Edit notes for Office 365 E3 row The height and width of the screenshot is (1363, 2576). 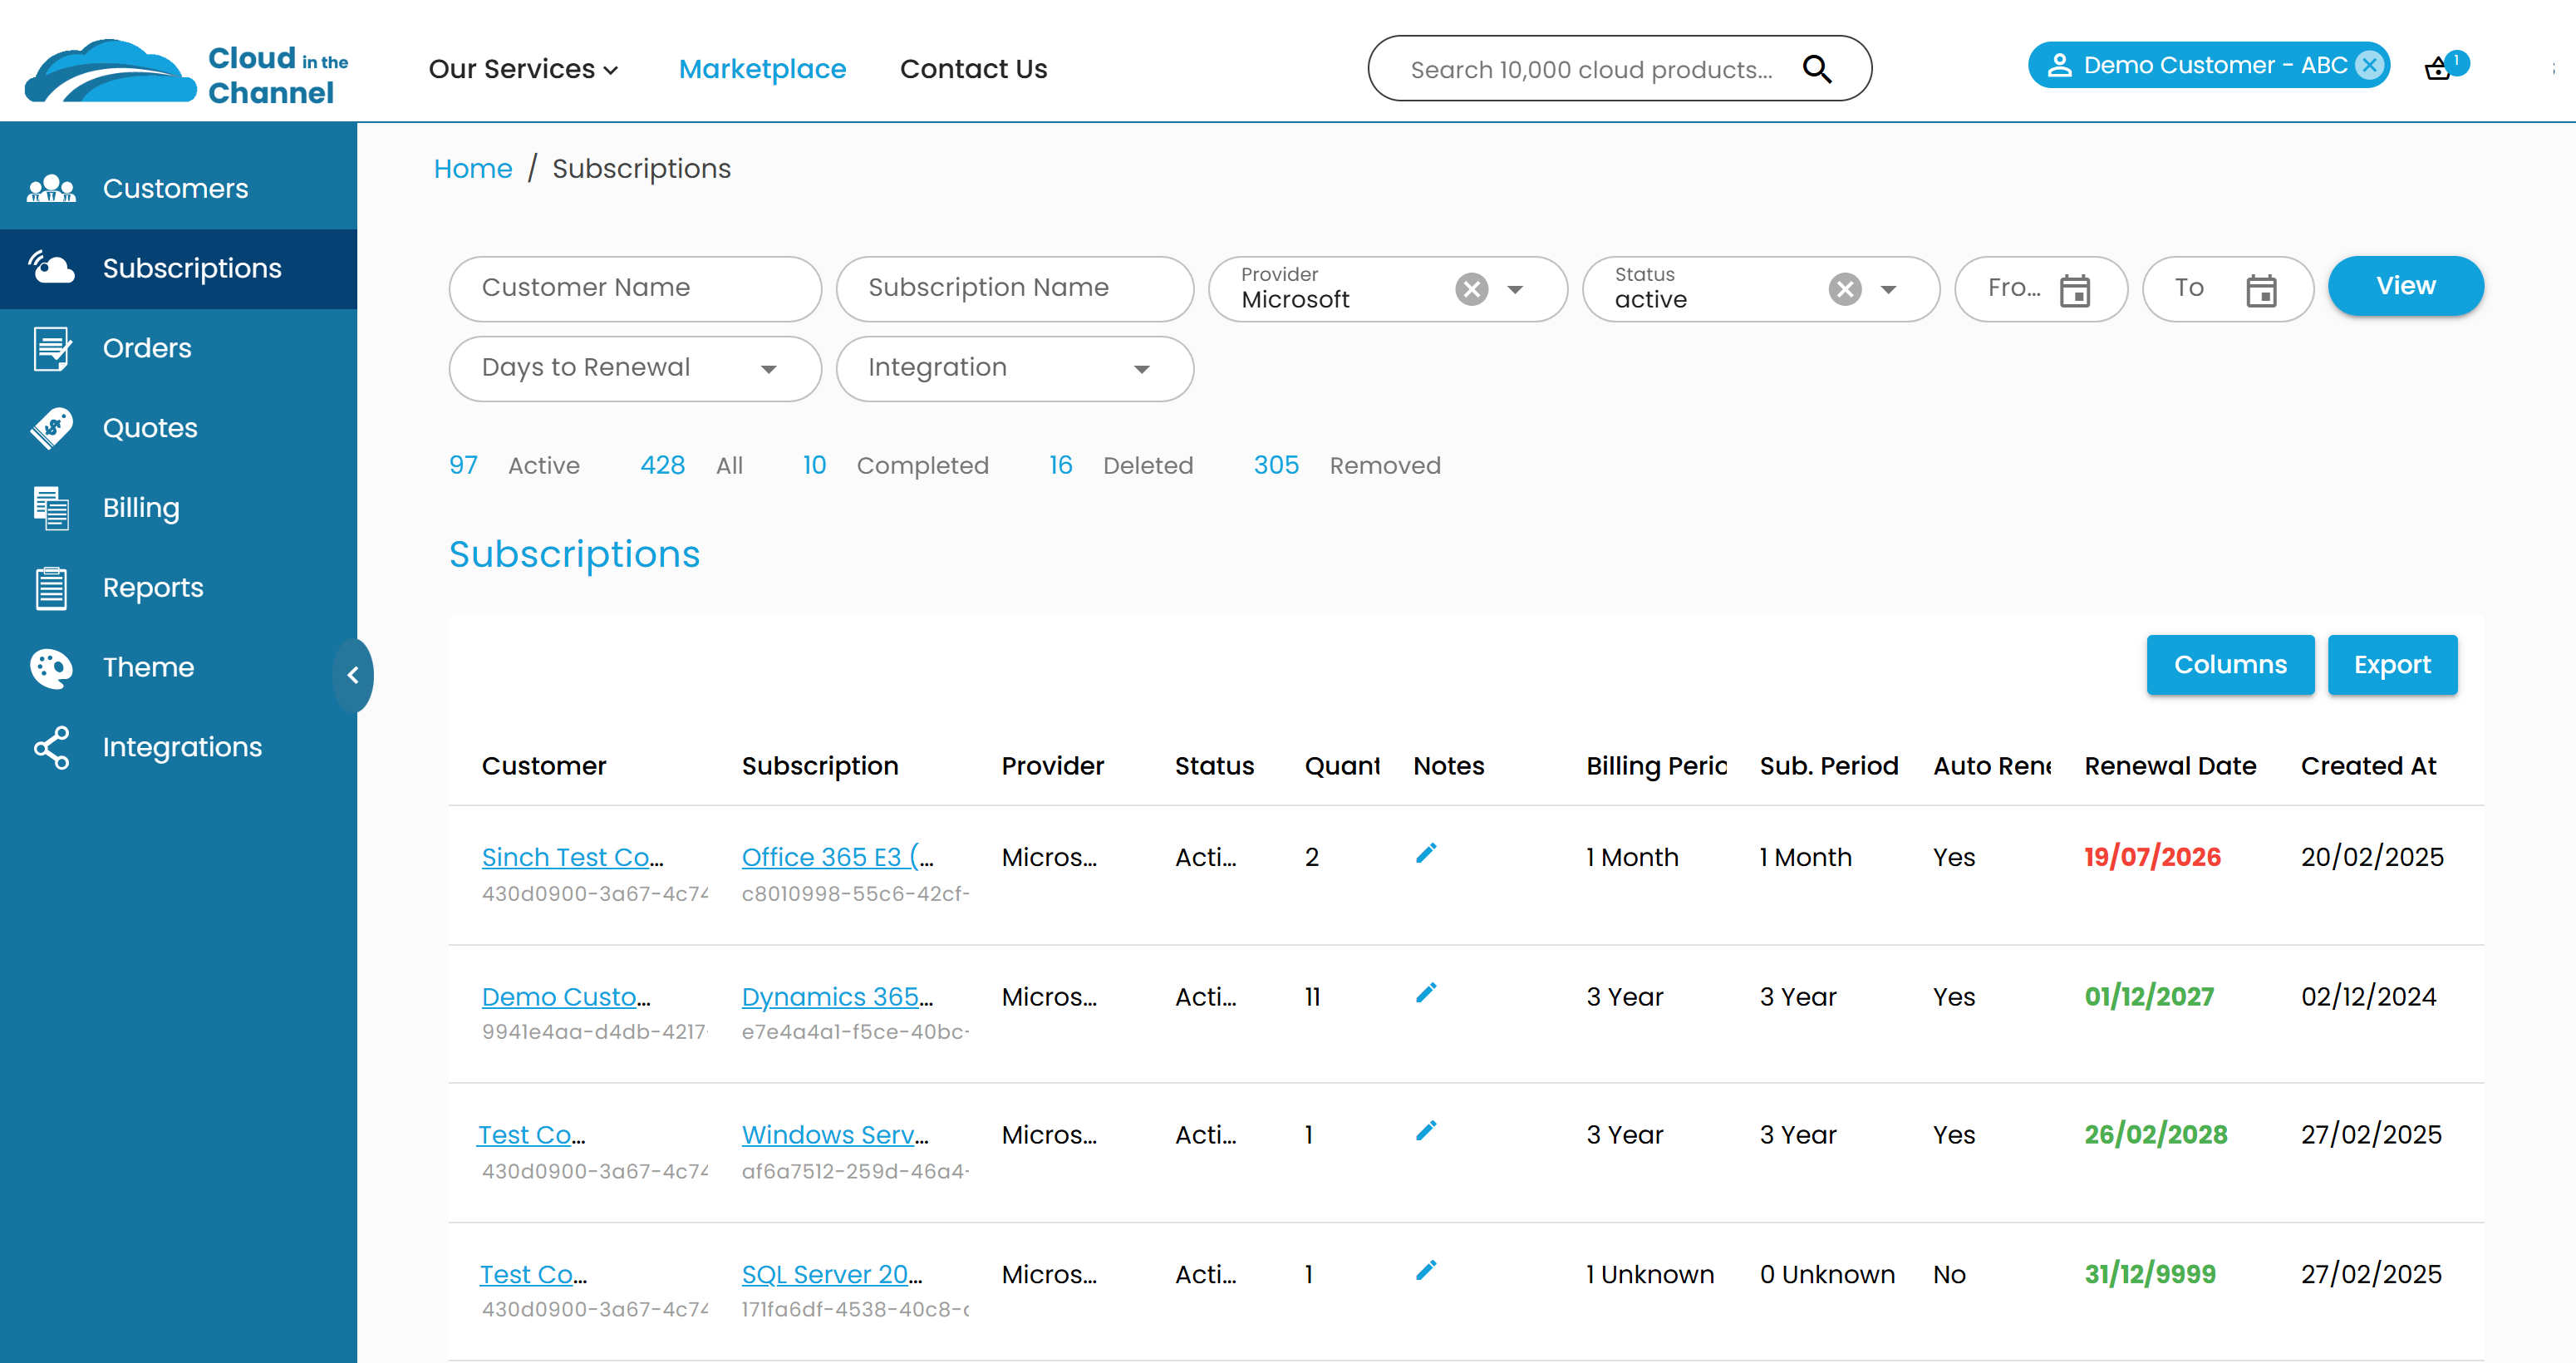[x=1426, y=853]
